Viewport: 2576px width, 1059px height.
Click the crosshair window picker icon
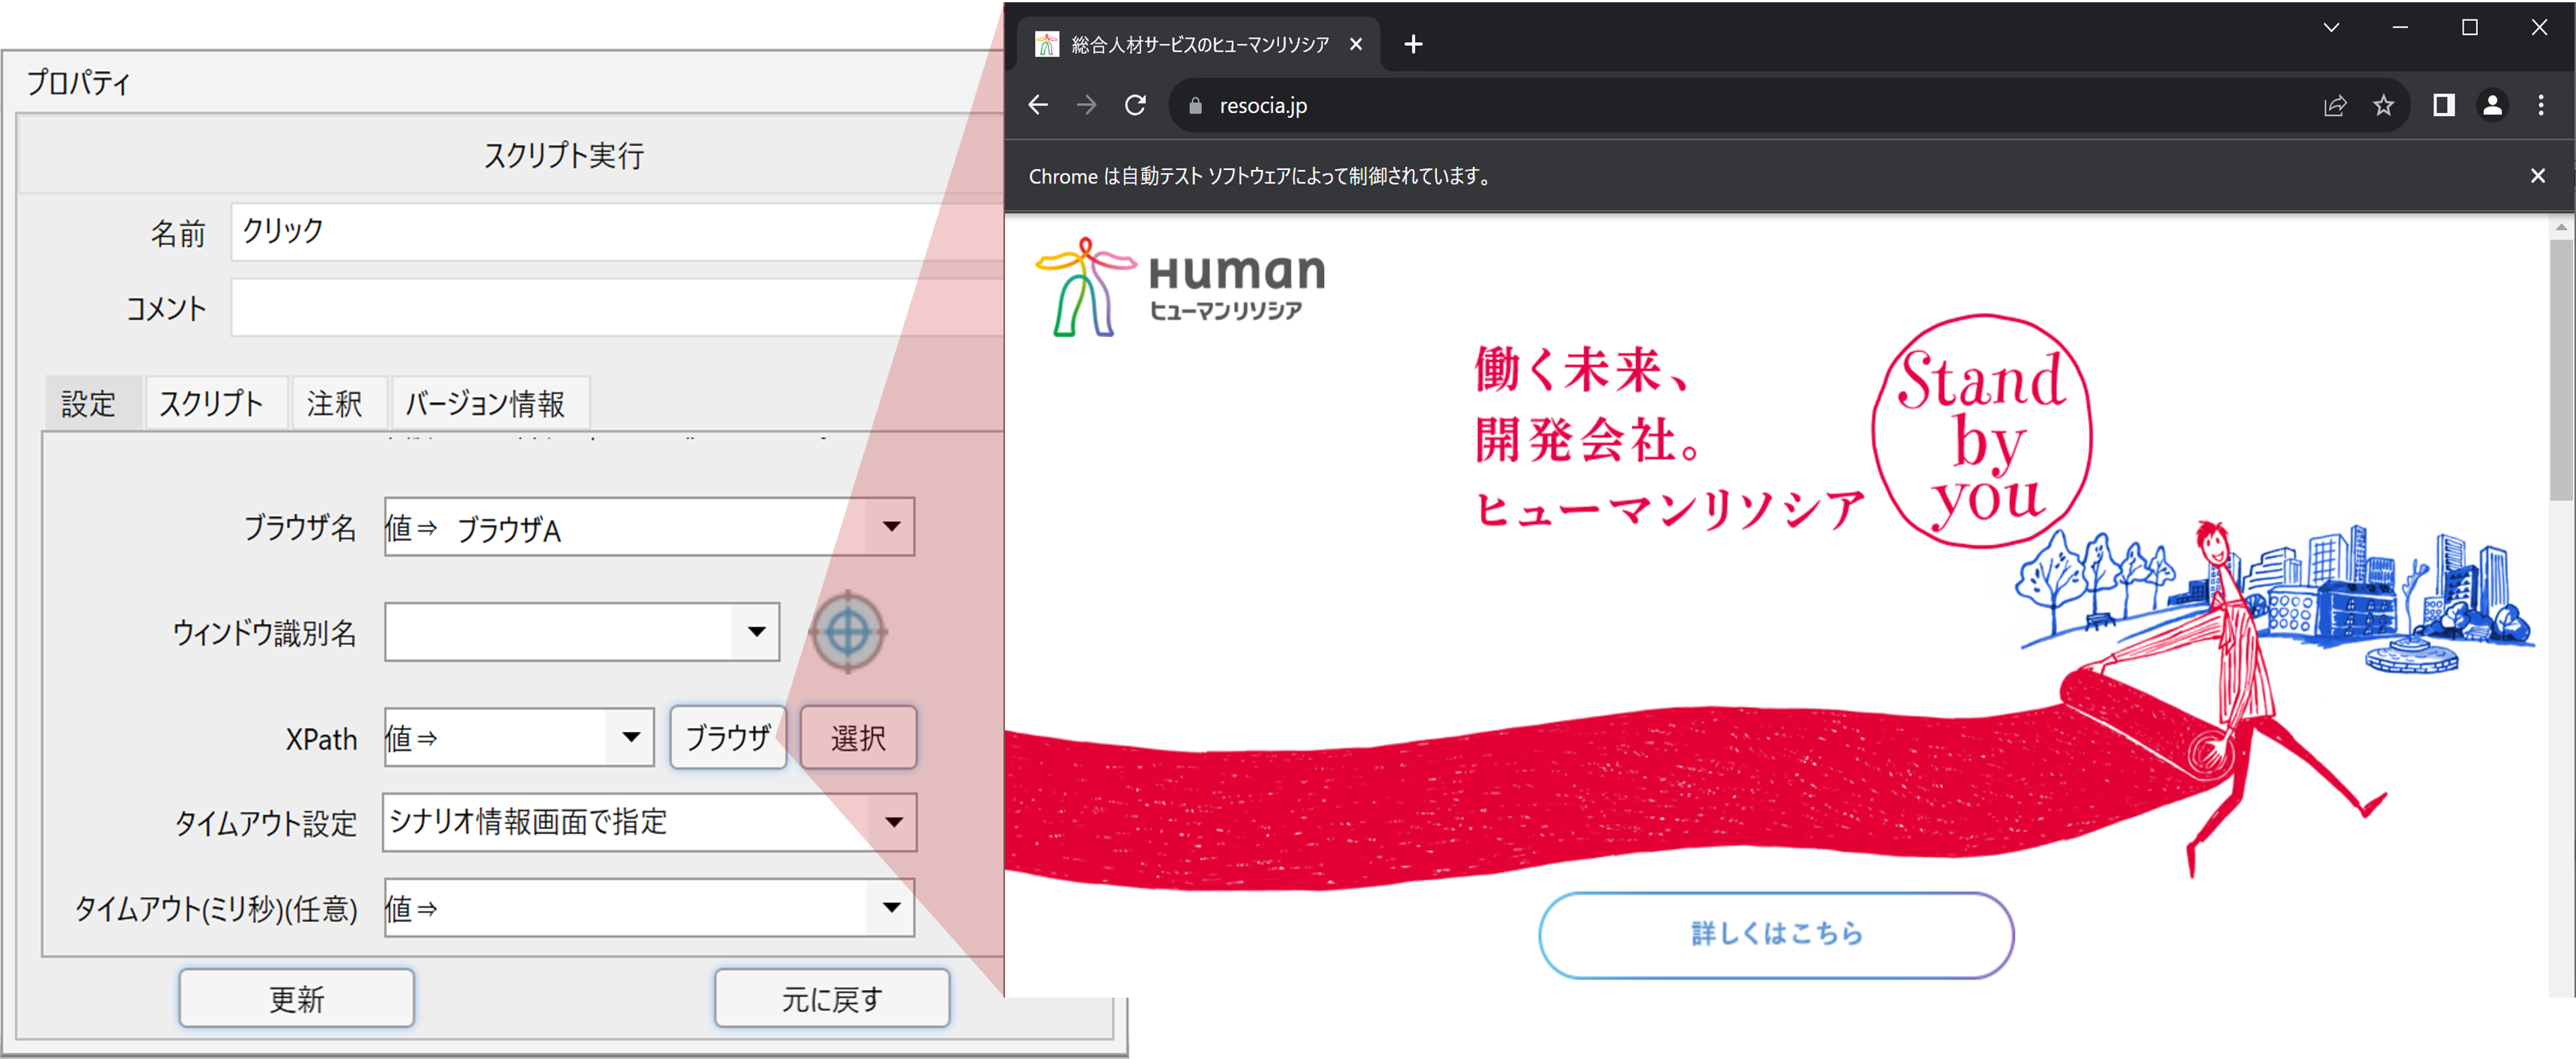point(847,632)
